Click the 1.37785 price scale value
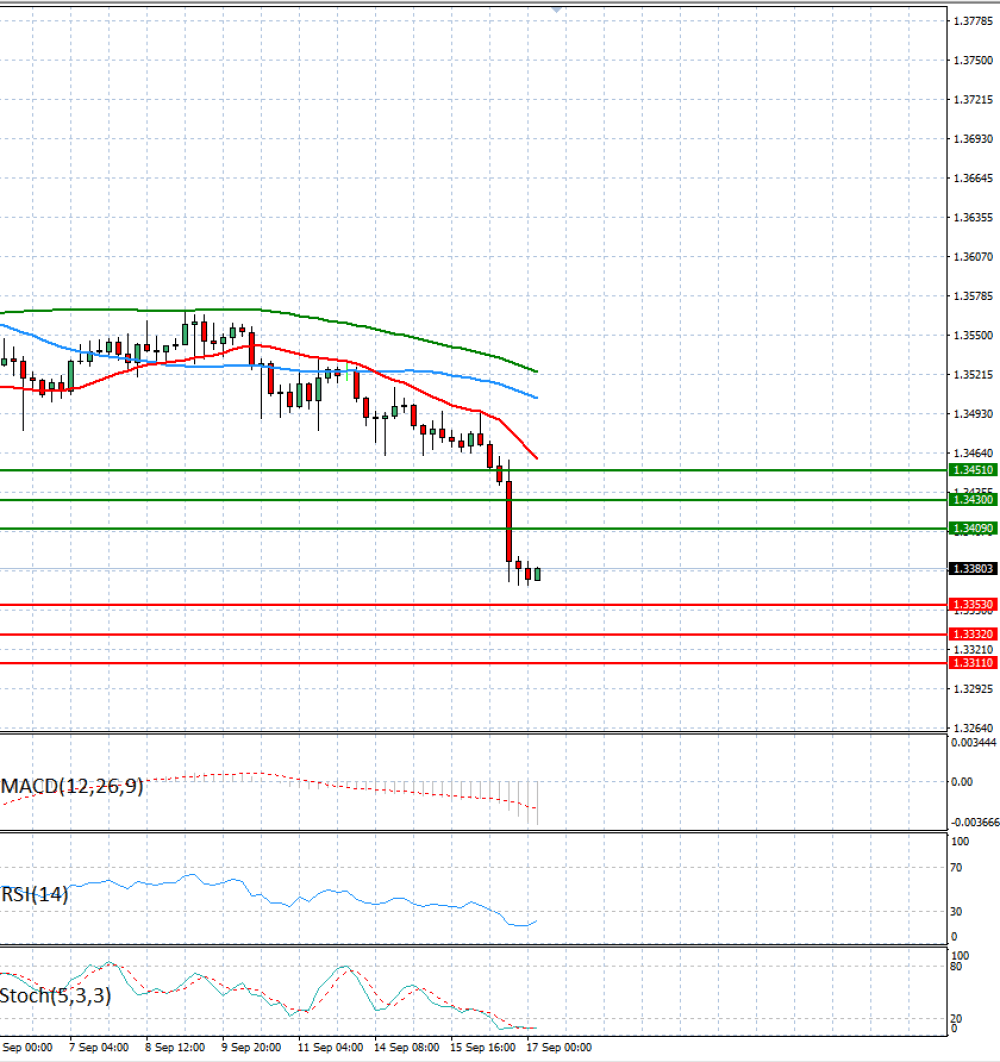 [x=973, y=21]
